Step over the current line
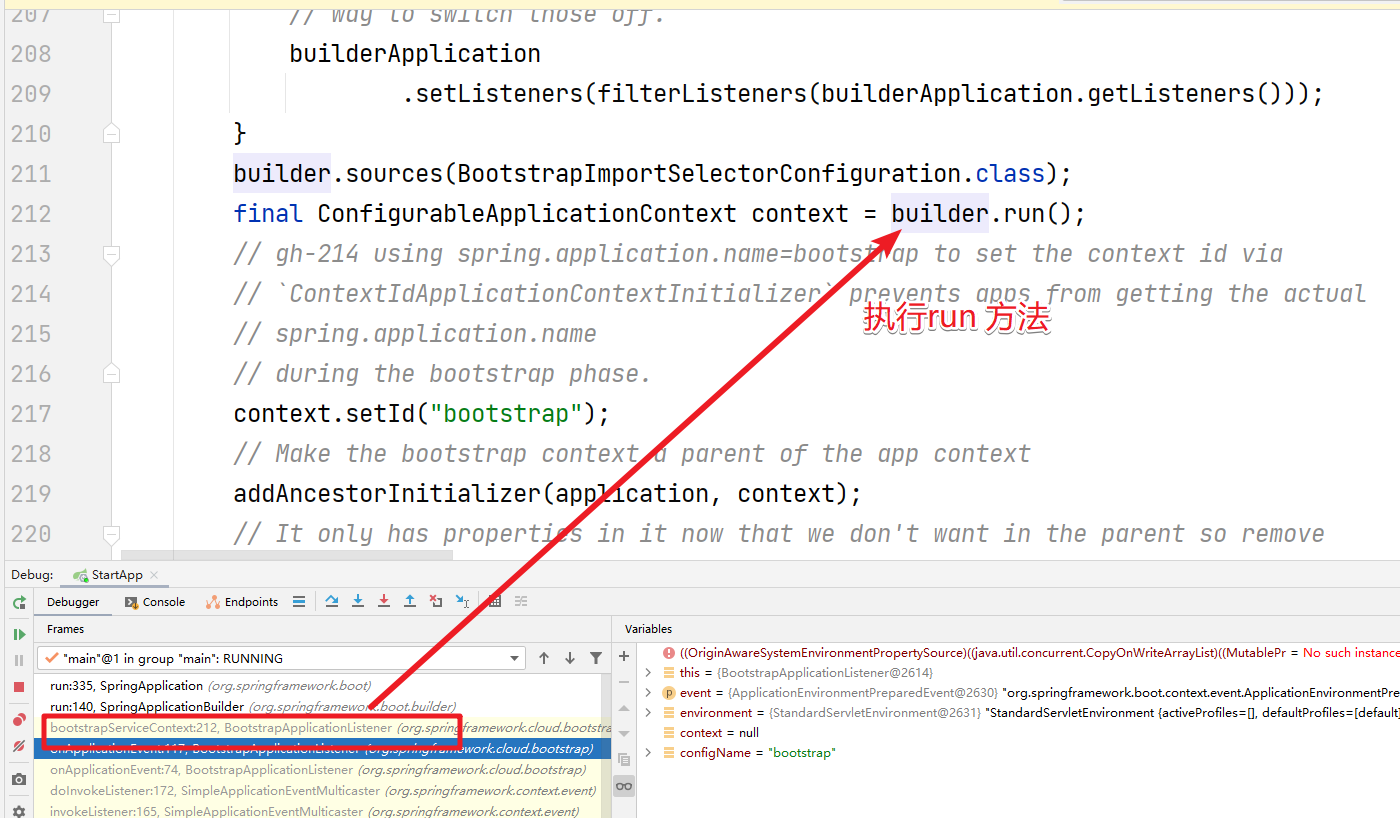The height and width of the screenshot is (818, 1400). click(x=333, y=601)
